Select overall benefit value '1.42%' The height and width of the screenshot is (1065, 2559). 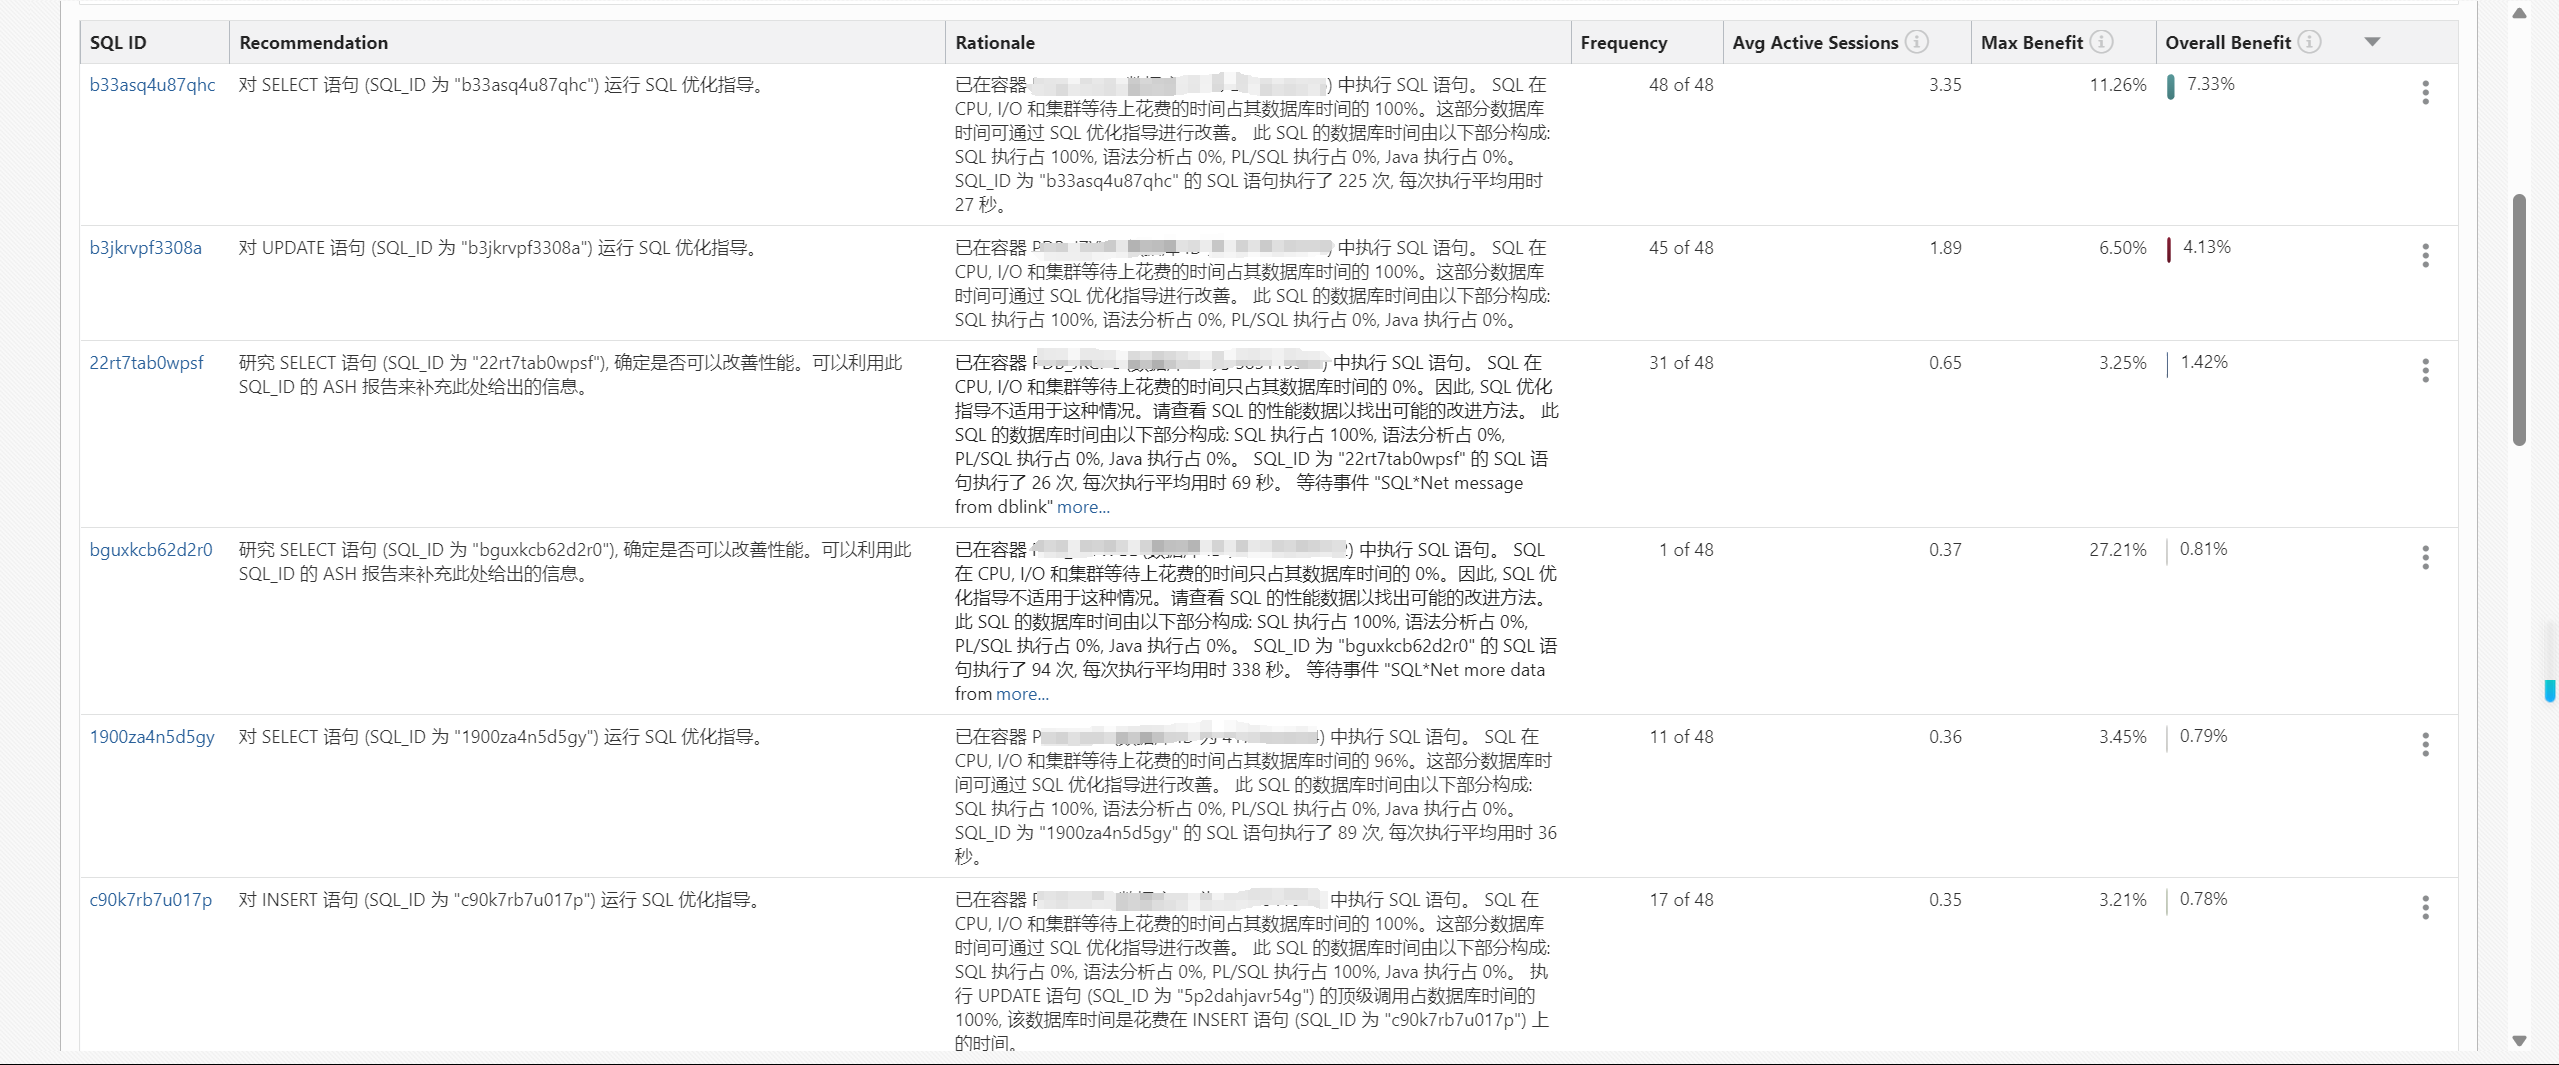[x=2204, y=362]
